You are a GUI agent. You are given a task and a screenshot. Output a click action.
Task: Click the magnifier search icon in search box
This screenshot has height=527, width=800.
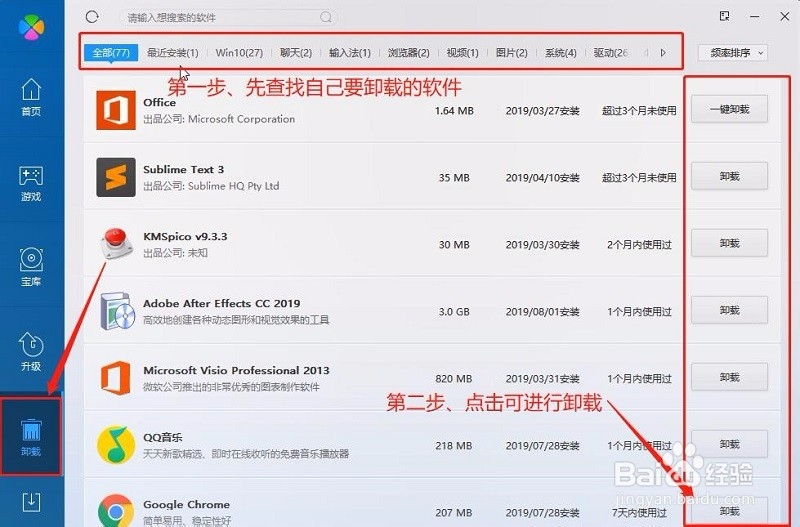pos(326,17)
